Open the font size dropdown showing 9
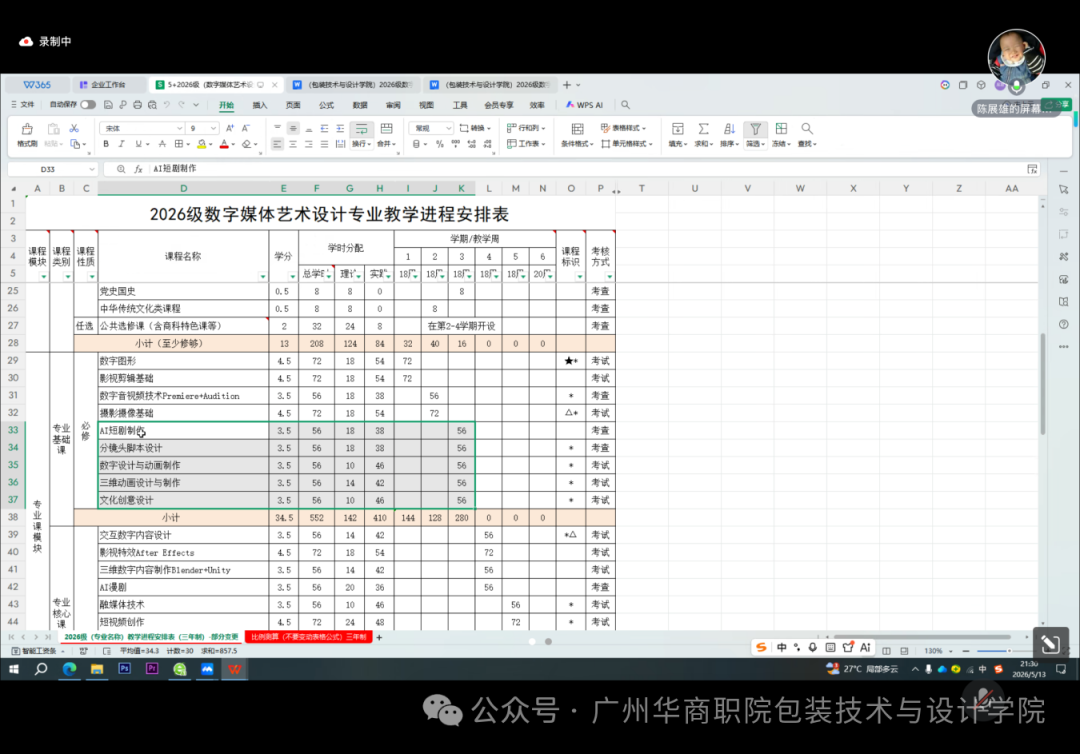1080x754 pixels. click(x=214, y=128)
